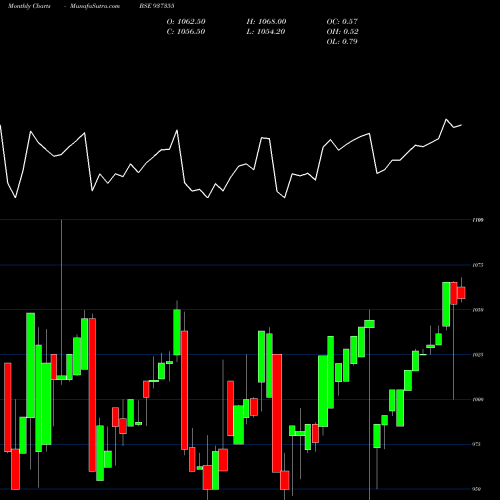Select the close value "C: 1056.50"
The width and height of the screenshot is (500, 500).
(186, 32)
